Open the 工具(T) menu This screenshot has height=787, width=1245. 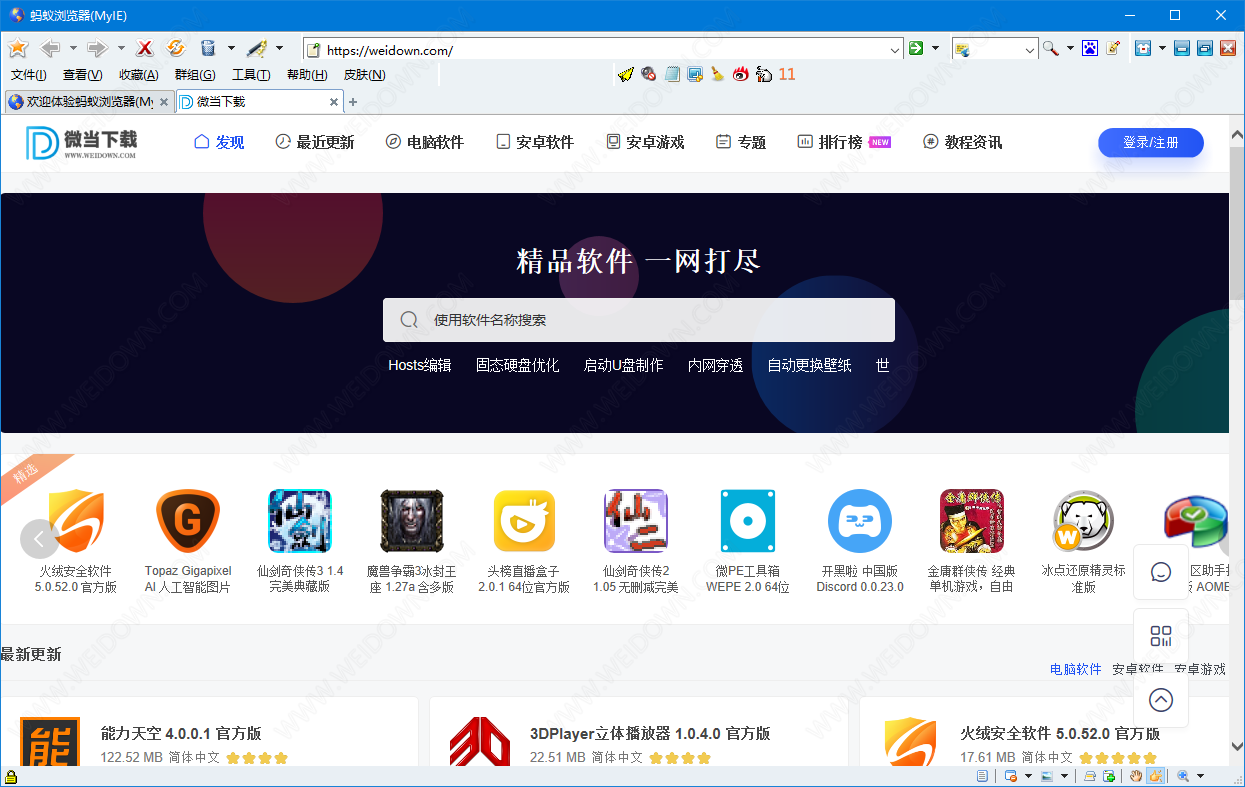click(x=251, y=75)
